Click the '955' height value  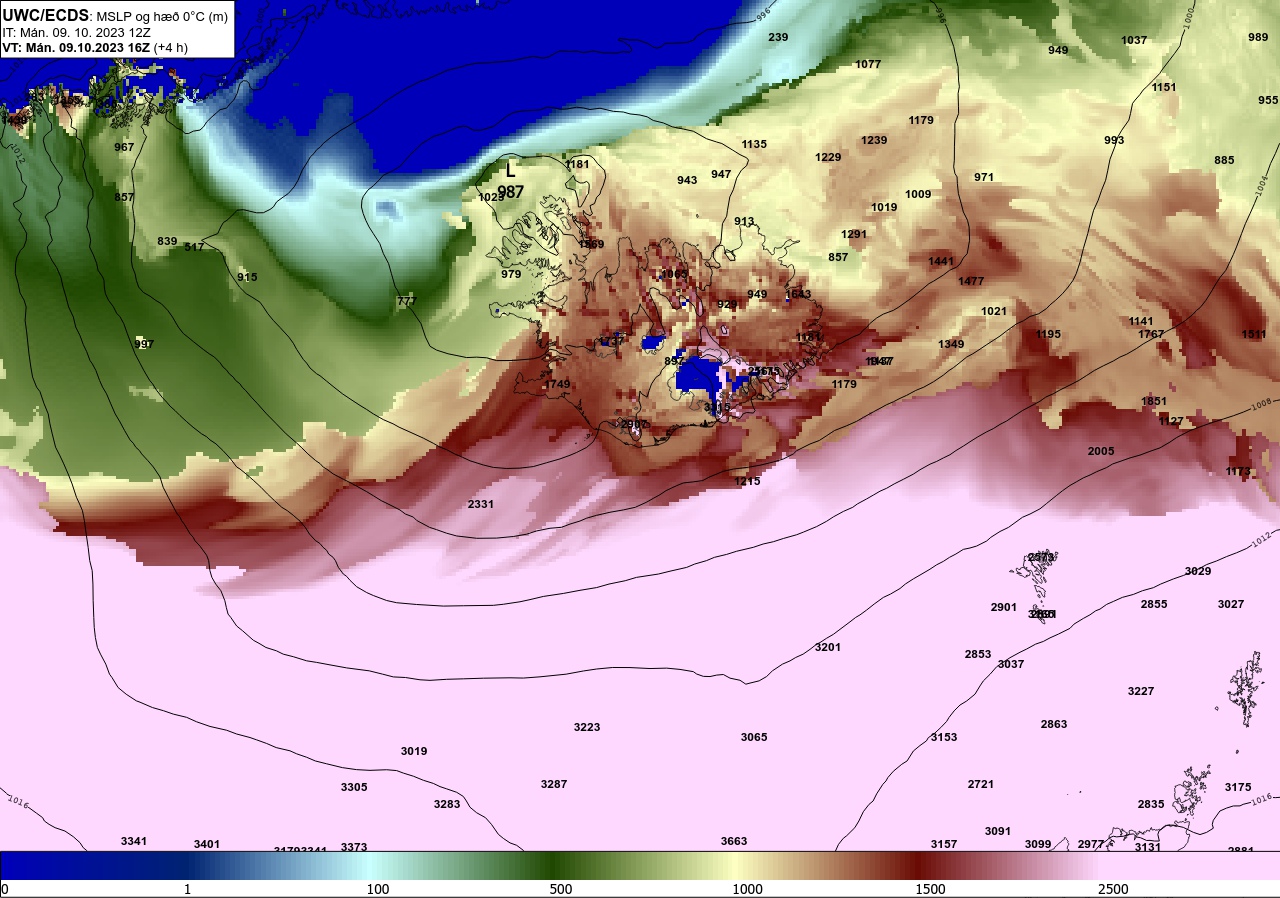[1268, 100]
